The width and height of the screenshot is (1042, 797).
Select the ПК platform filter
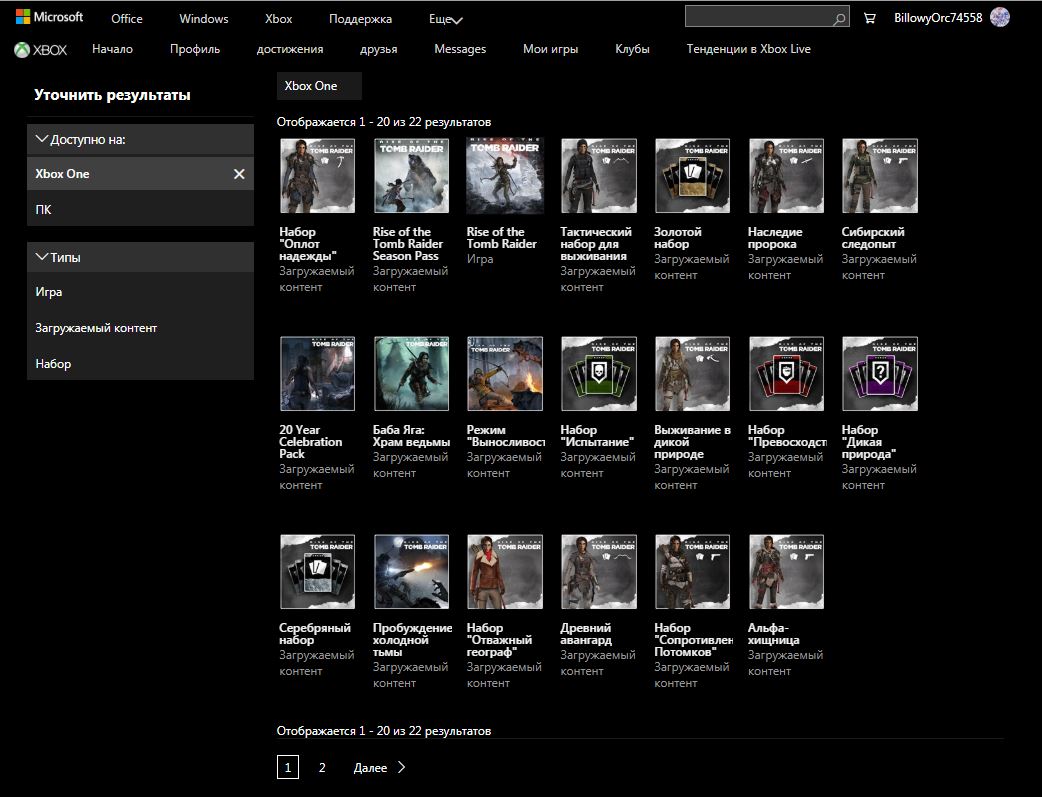(x=44, y=210)
